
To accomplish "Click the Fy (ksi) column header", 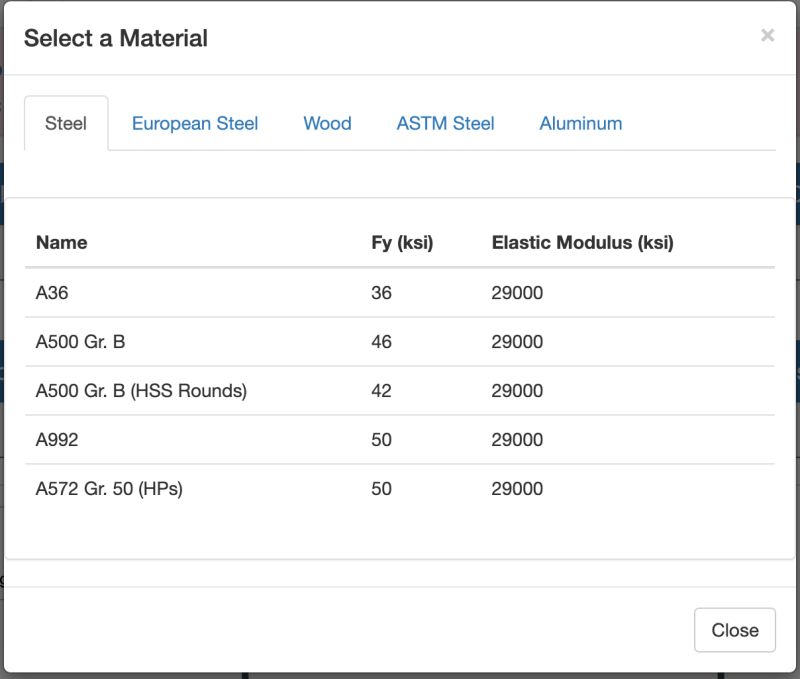I will tap(401, 242).
